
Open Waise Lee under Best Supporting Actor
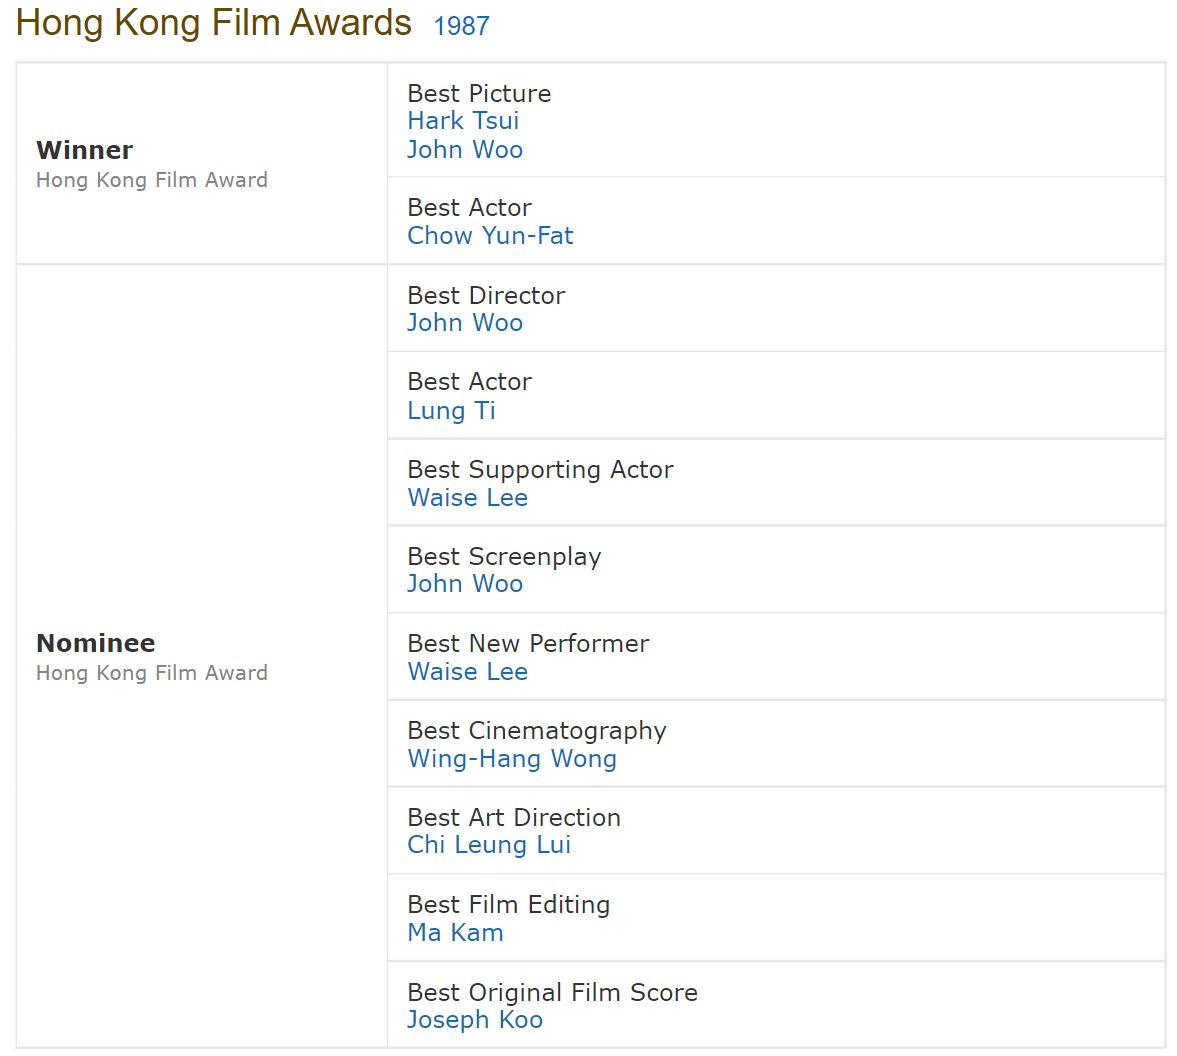tap(468, 498)
